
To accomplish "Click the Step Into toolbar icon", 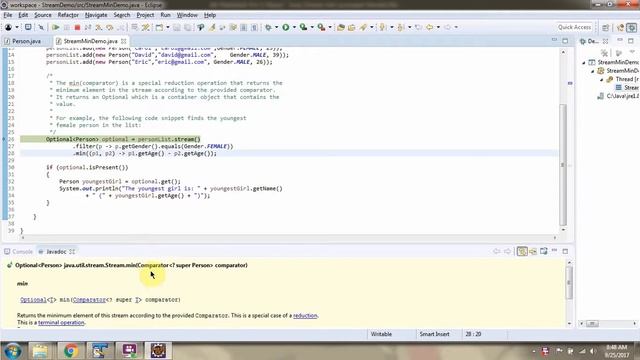I will 99,27.
